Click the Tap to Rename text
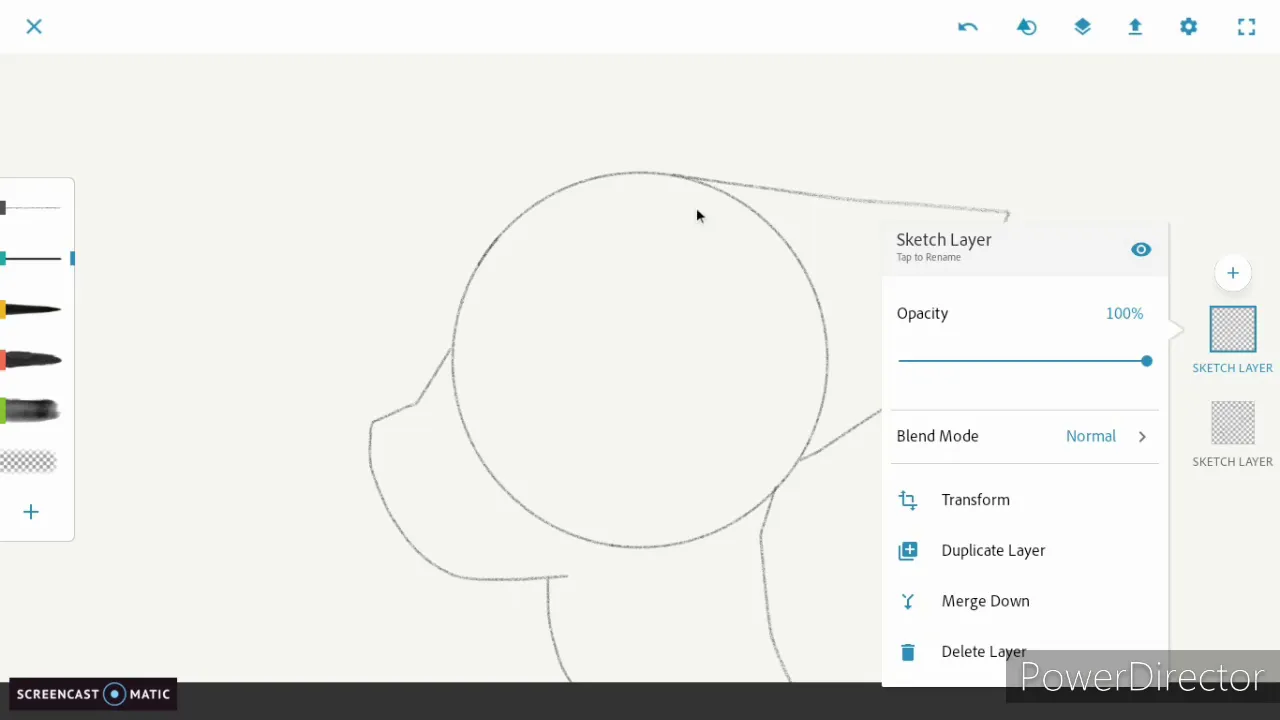 click(928, 258)
